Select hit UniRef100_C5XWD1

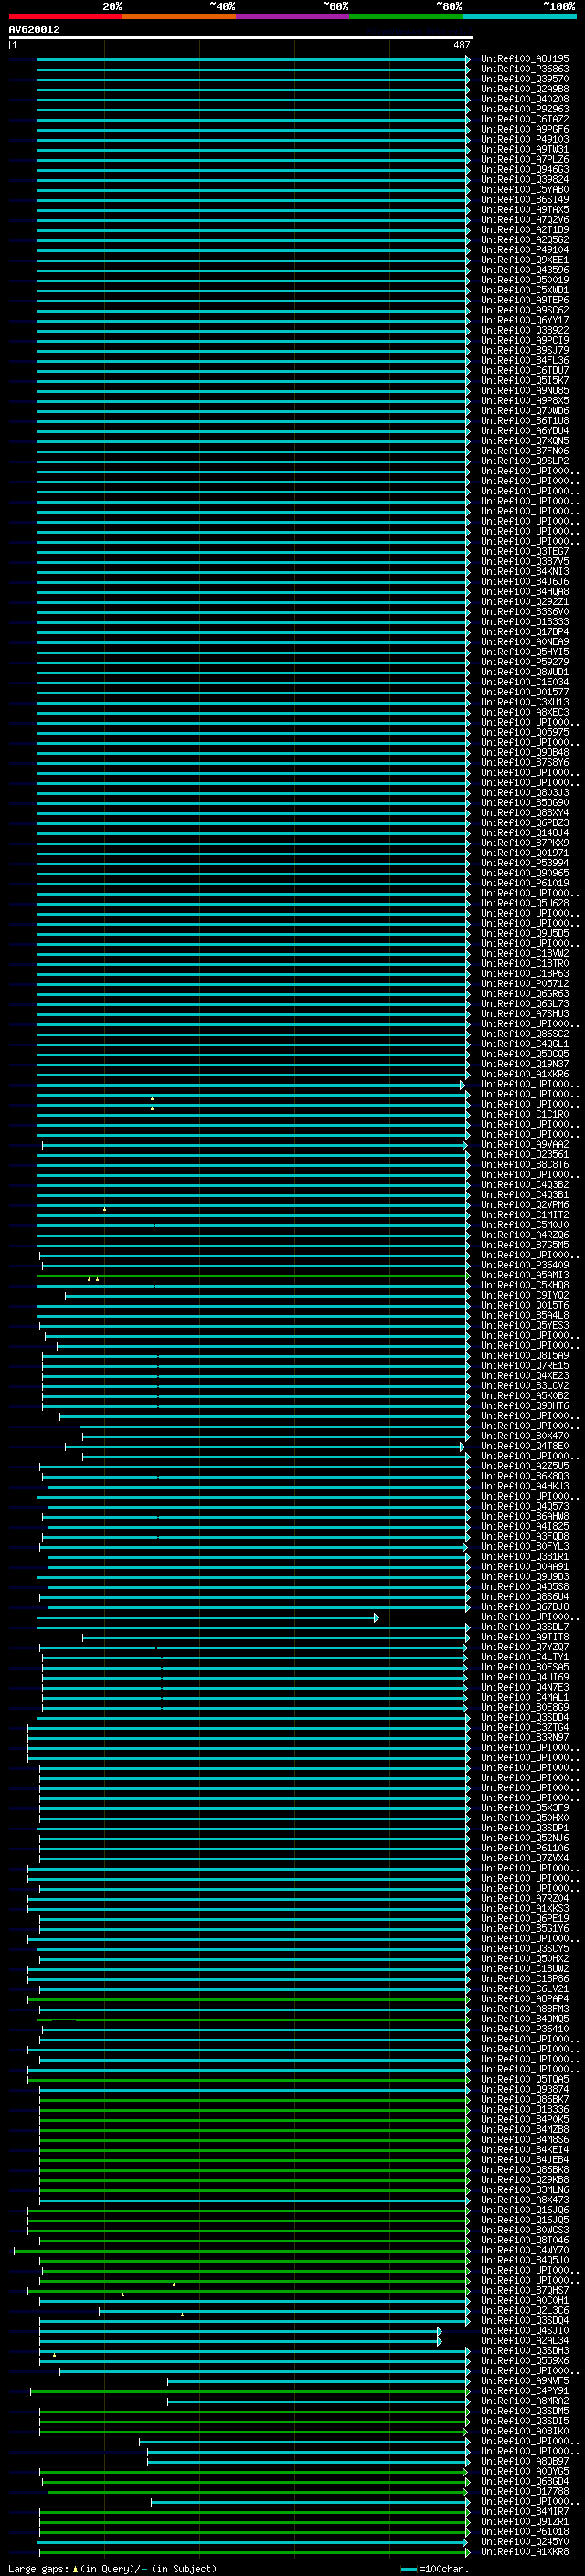525,290
